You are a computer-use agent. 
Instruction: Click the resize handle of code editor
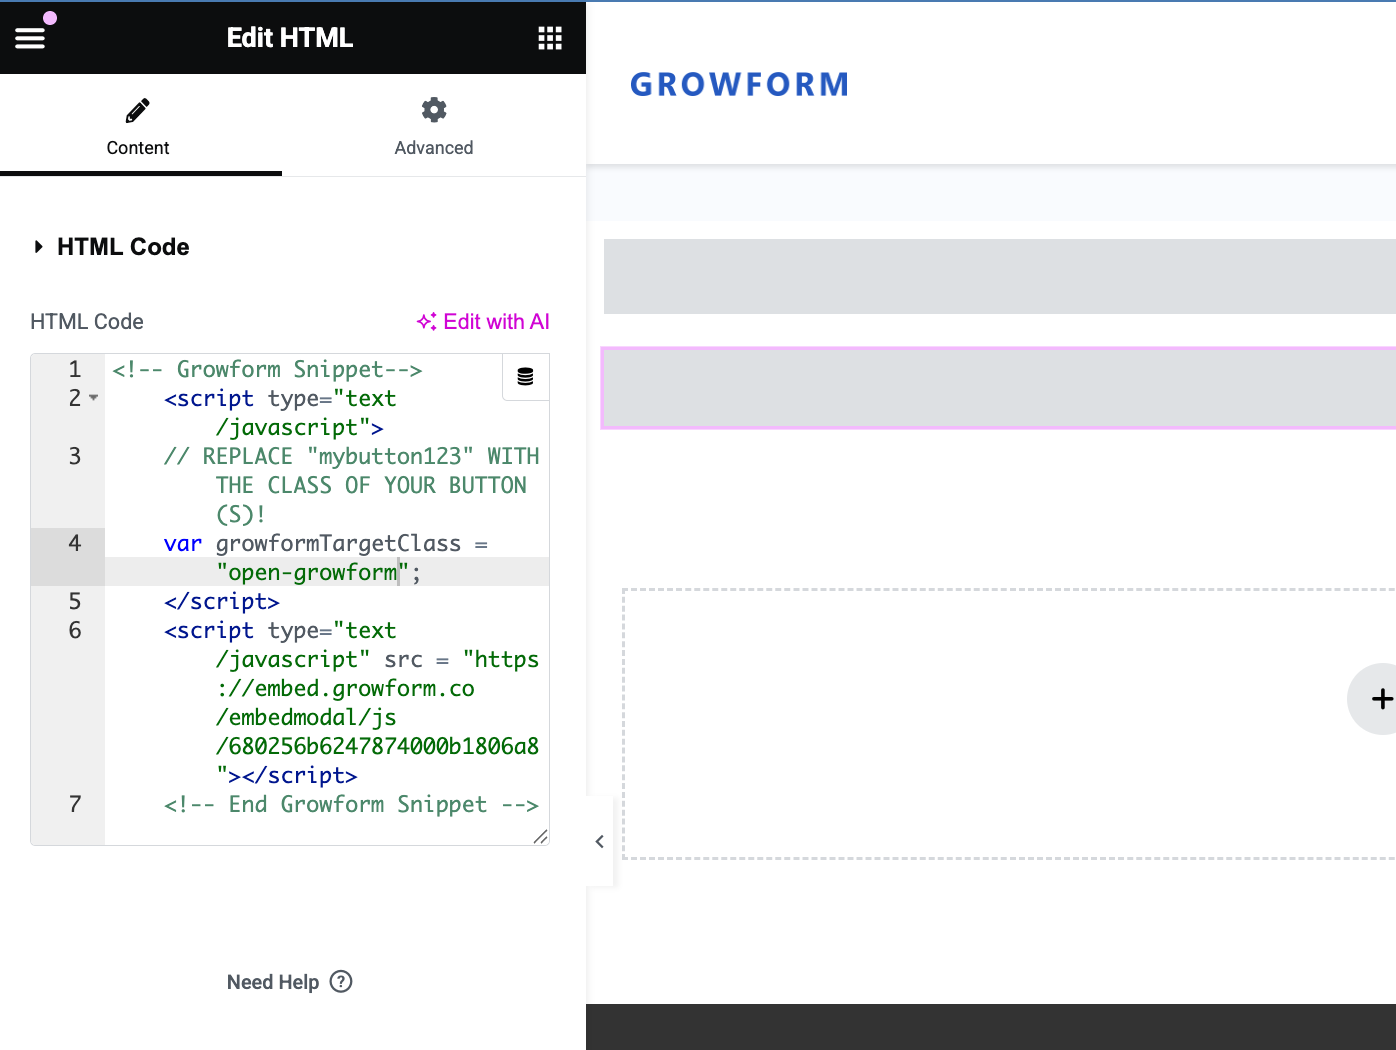click(540, 836)
